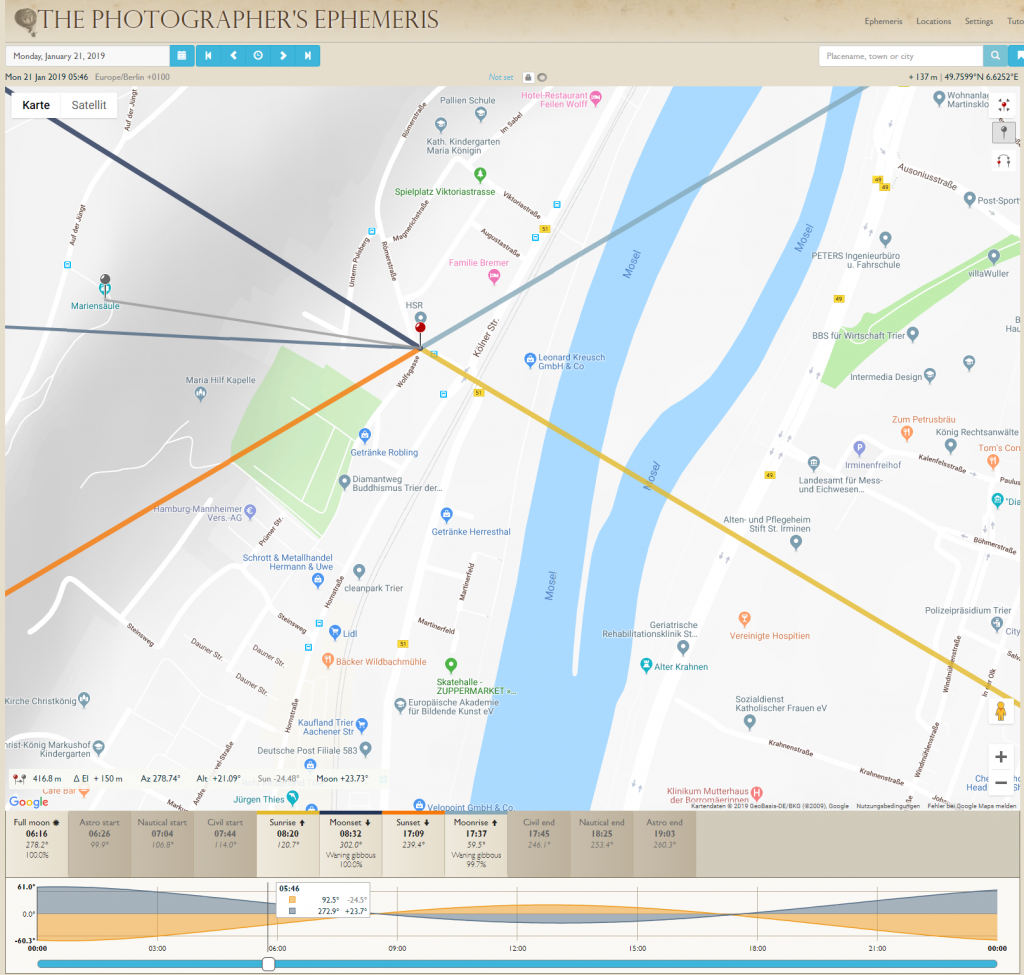The image size is (1024, 975).
Task: Switch map to Satellit view
Action: pyautogui.click(x=89, y=105)
